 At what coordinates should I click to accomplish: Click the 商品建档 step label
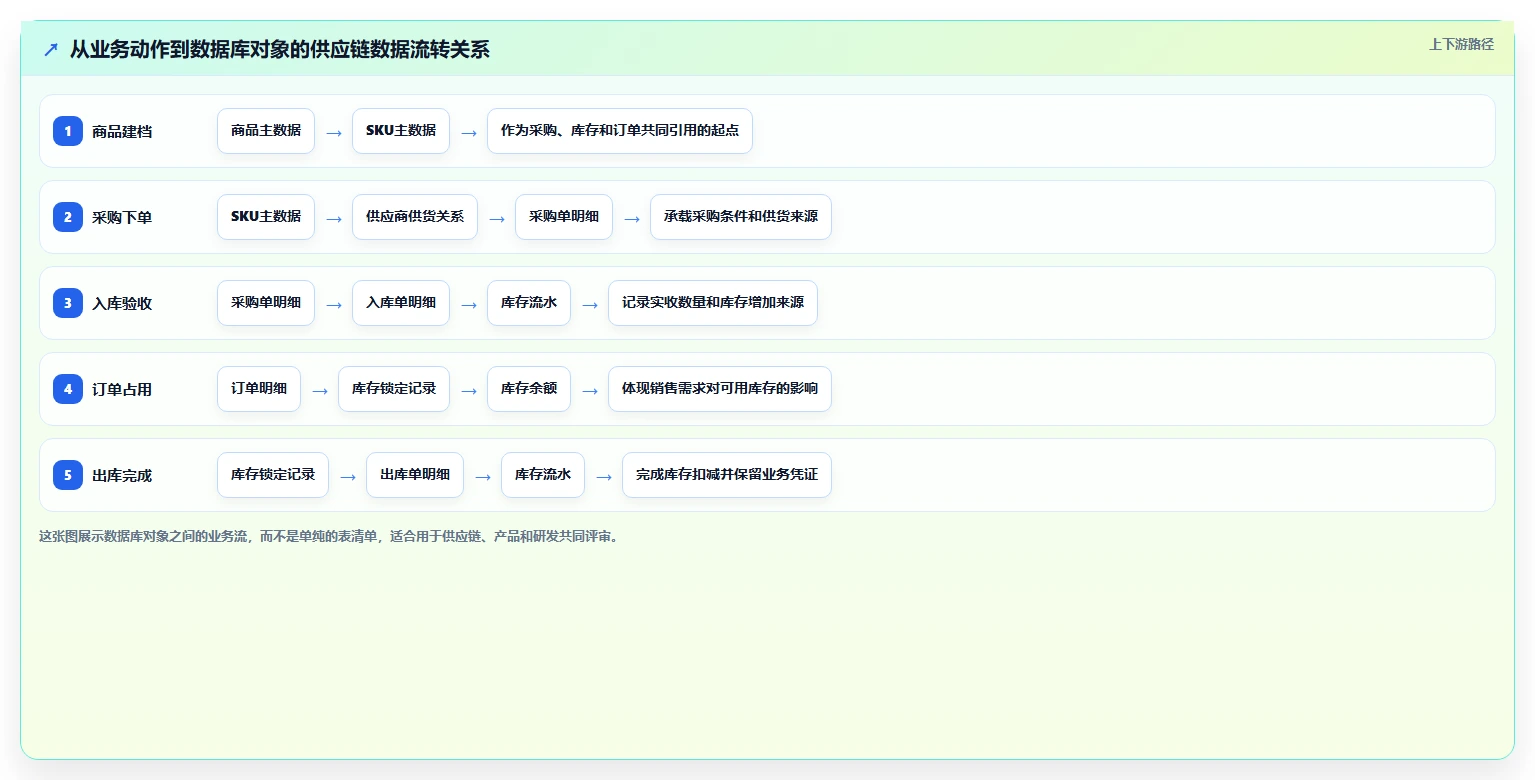[122, 131]
